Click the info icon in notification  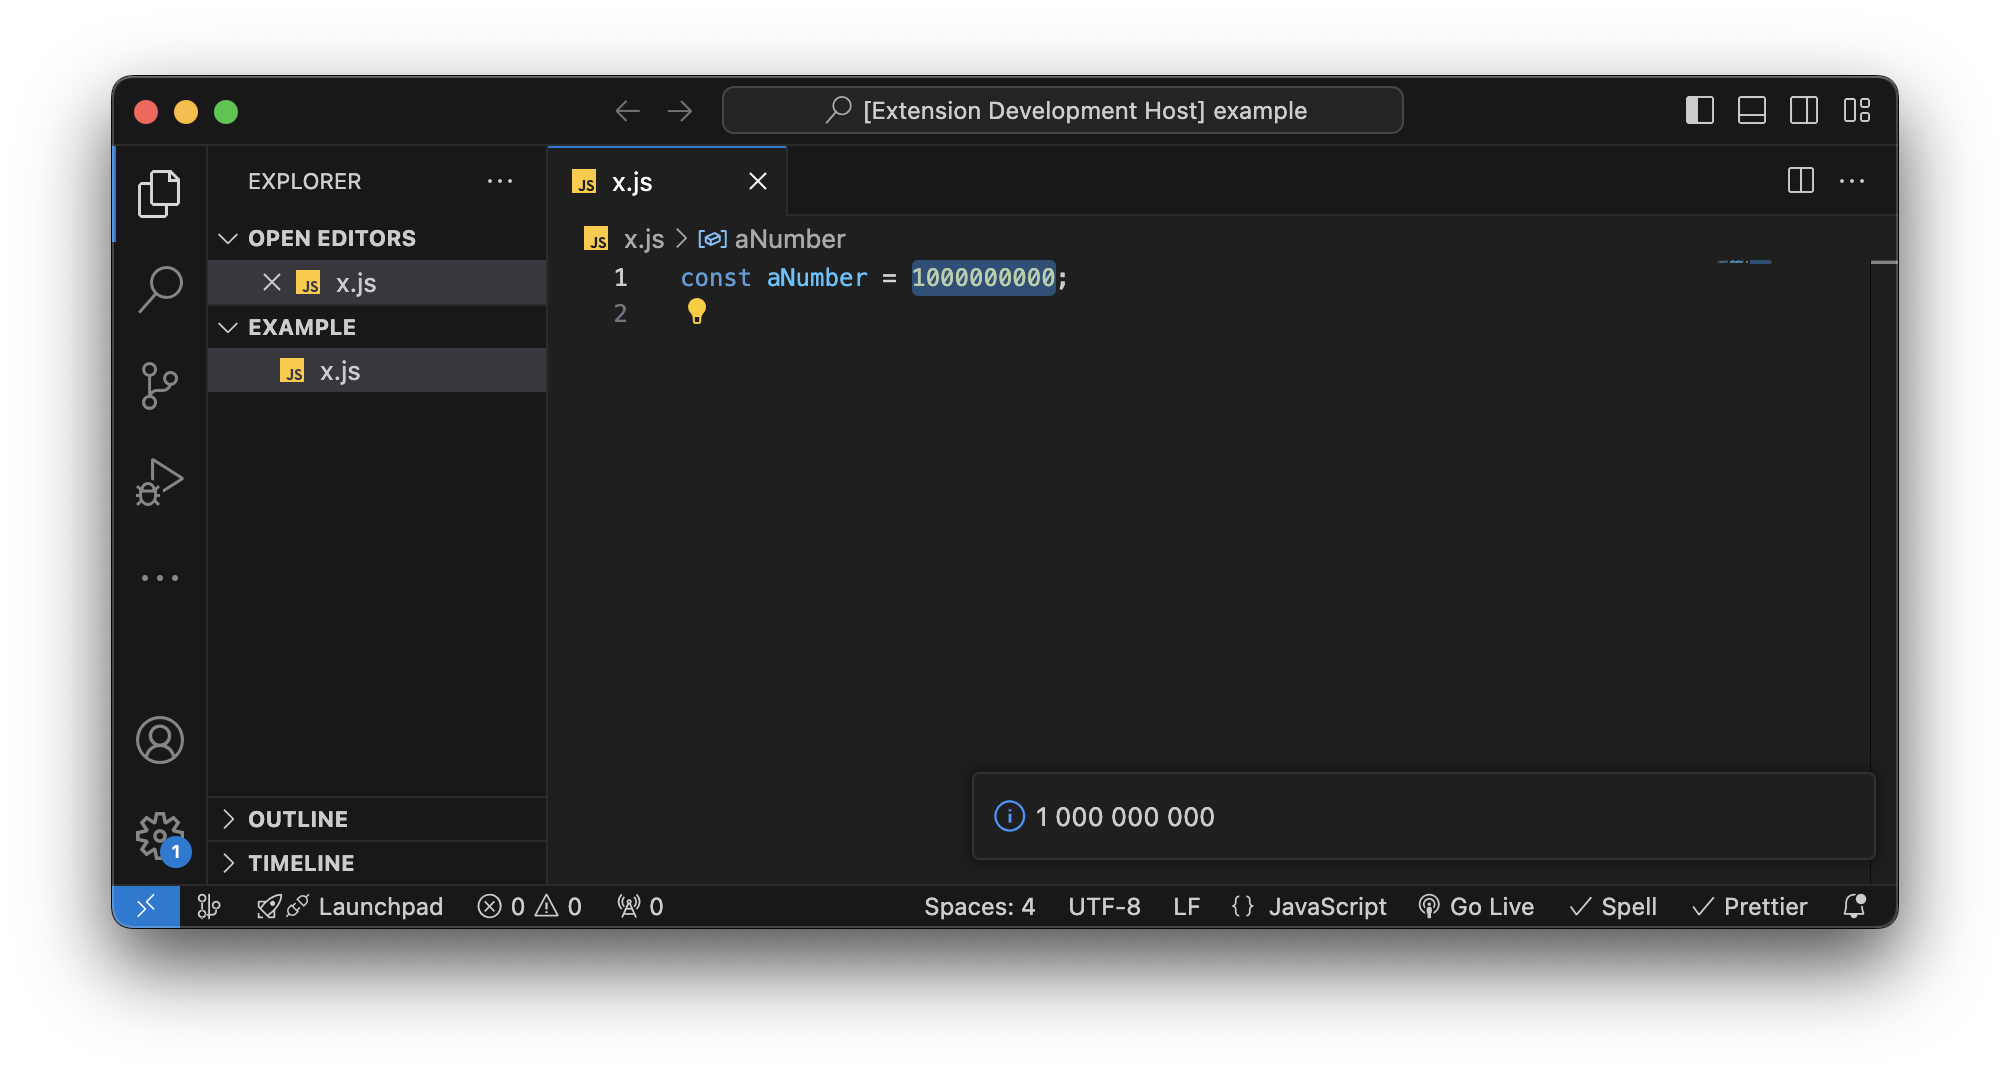[1009, 816]
